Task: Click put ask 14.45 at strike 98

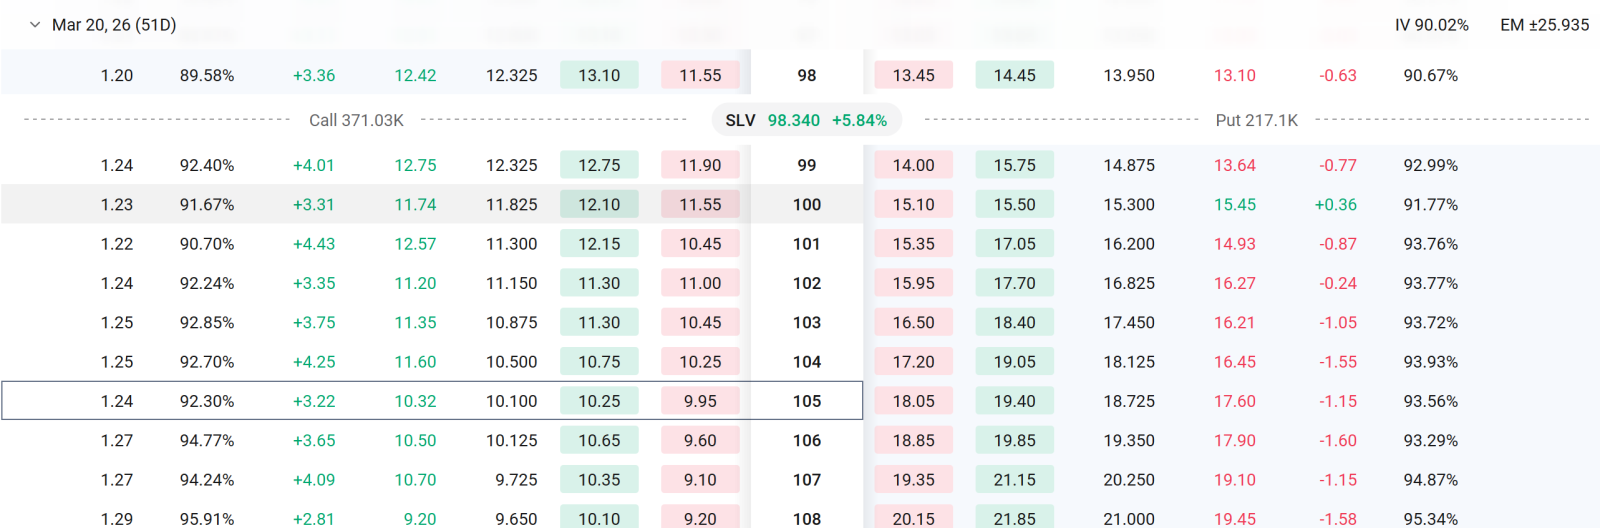Action: [1015, 75]
